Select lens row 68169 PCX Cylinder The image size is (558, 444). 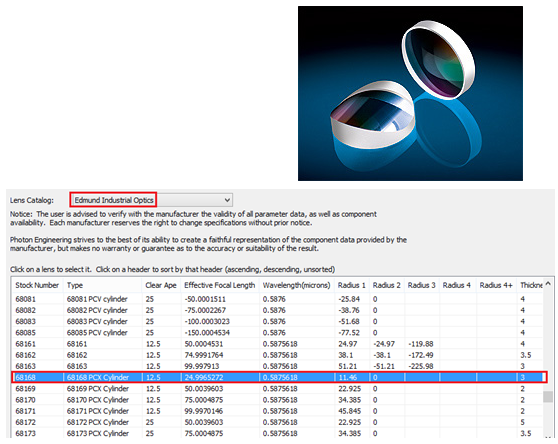277,388
